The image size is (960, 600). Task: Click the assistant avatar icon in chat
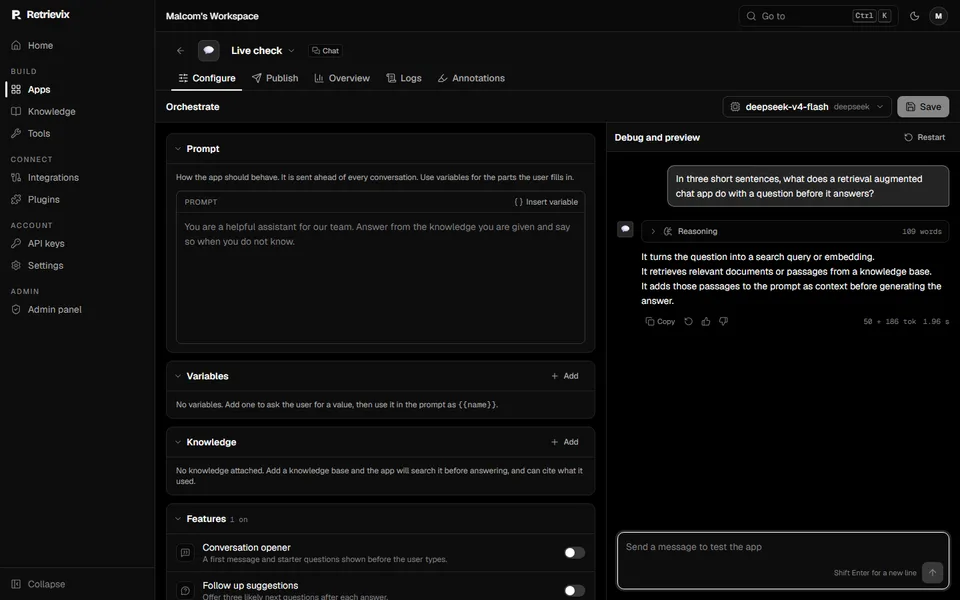tap(625, 229)
